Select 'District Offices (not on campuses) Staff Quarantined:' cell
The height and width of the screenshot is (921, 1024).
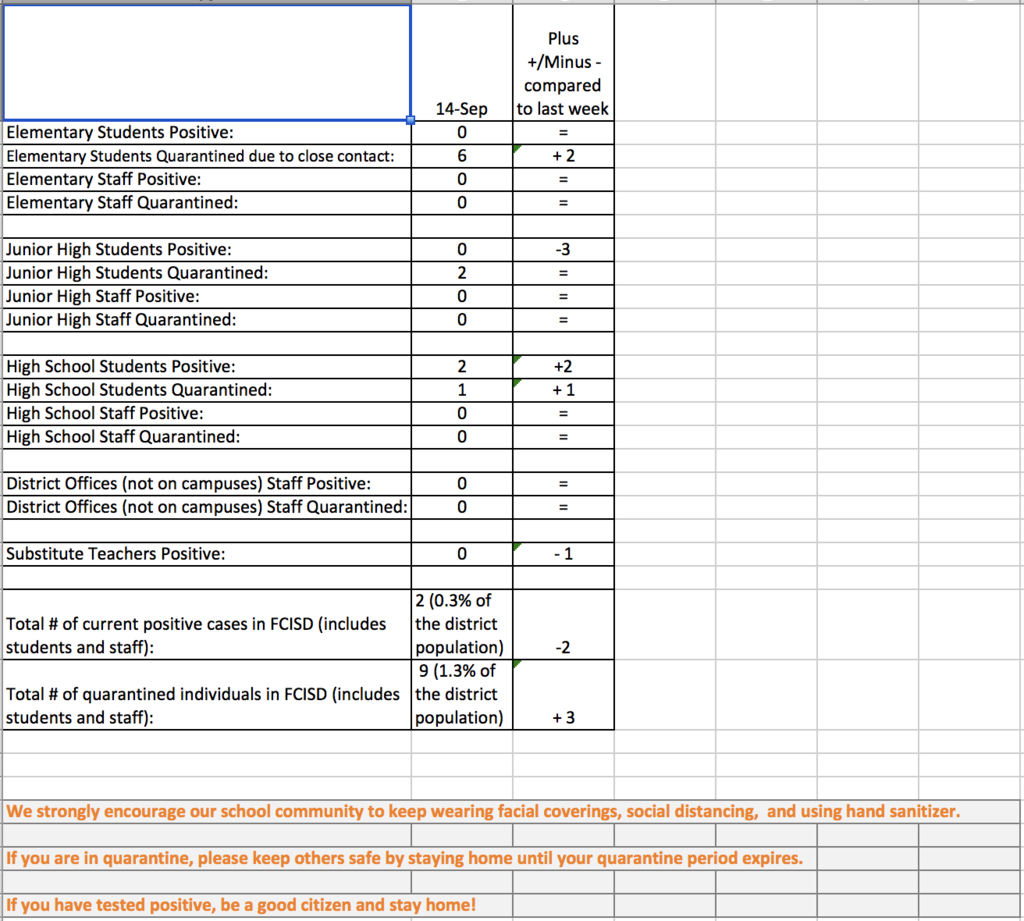207,508
